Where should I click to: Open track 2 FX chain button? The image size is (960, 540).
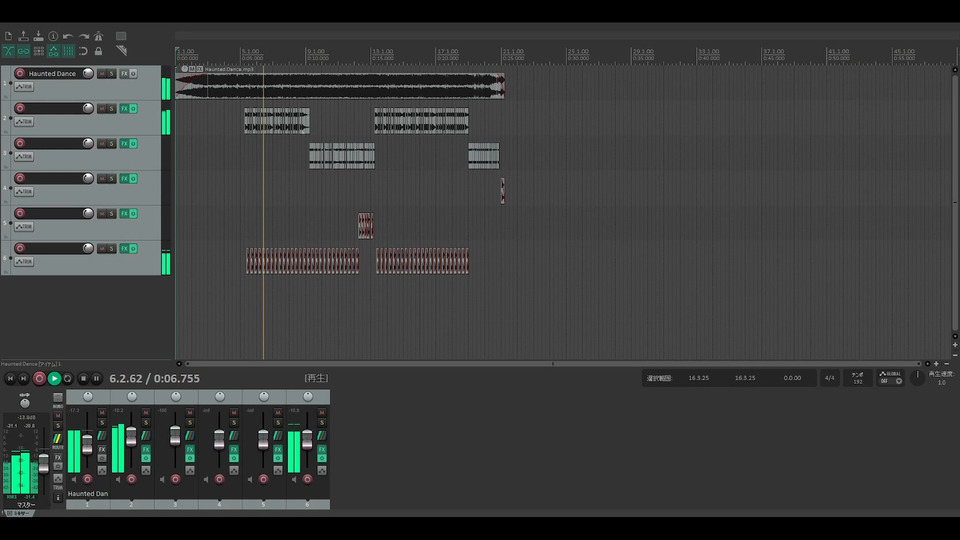[124, 108]
